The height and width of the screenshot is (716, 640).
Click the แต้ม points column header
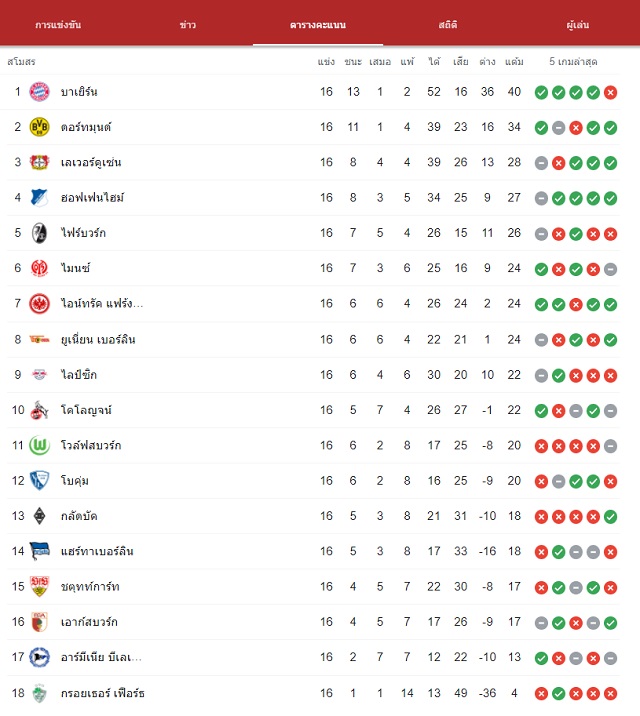tap(514, 62)
